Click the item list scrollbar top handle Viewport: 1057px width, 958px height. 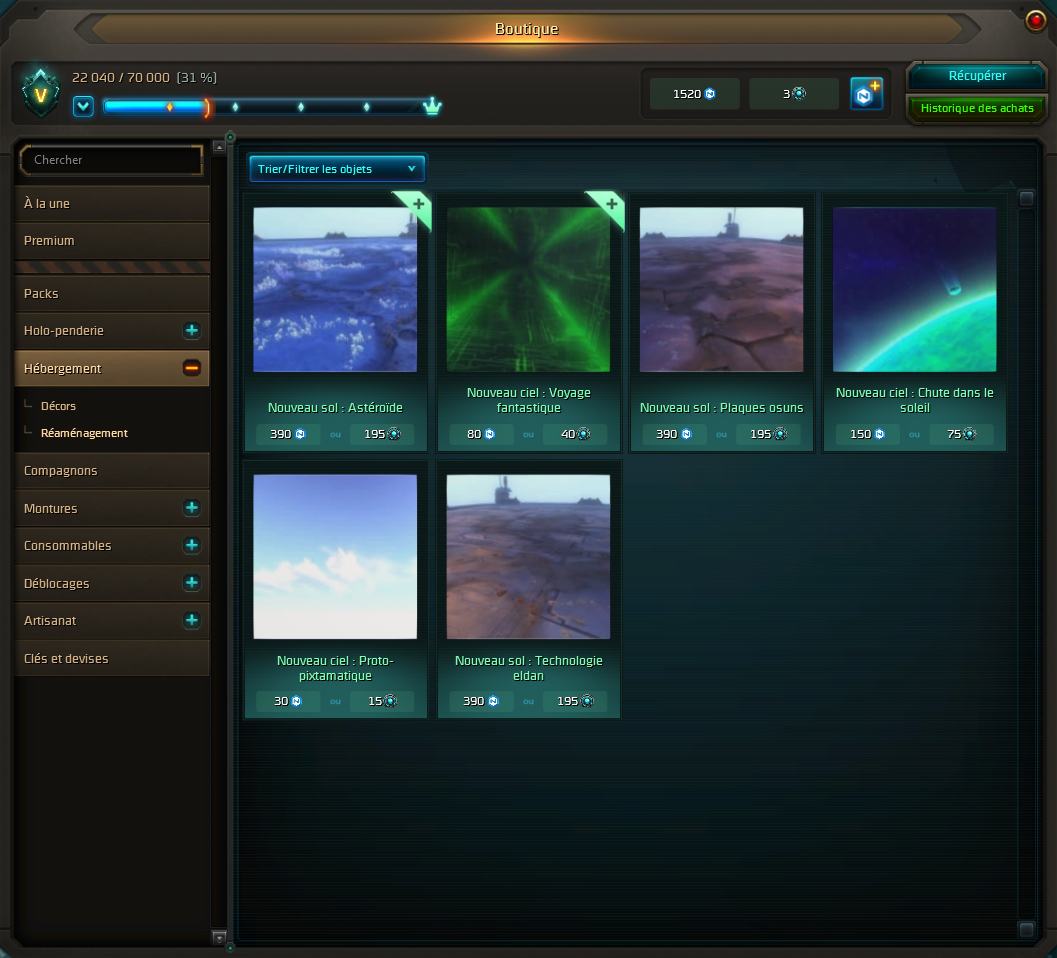click(x=1026, y=198)
